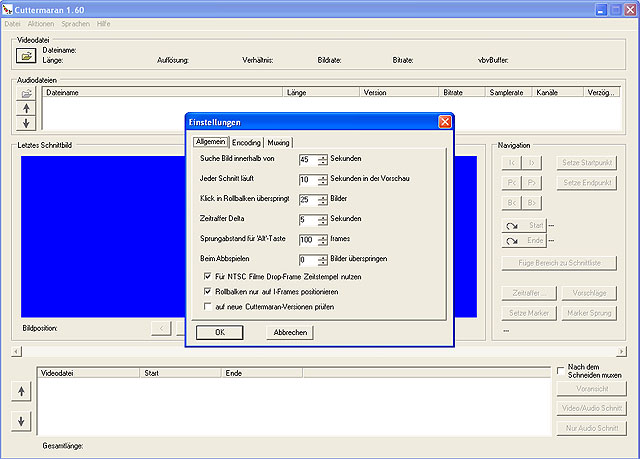The height and width of the screenshot is (459, 640).
Task: Close the Einstellungen dialog with X
Action: (444, 122)
